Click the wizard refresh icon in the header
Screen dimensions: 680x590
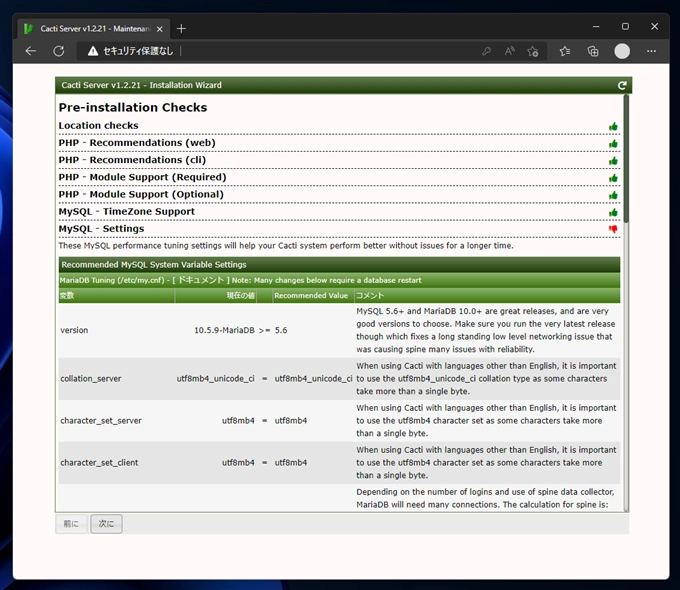pyautogui.click(x=622, y=85)
